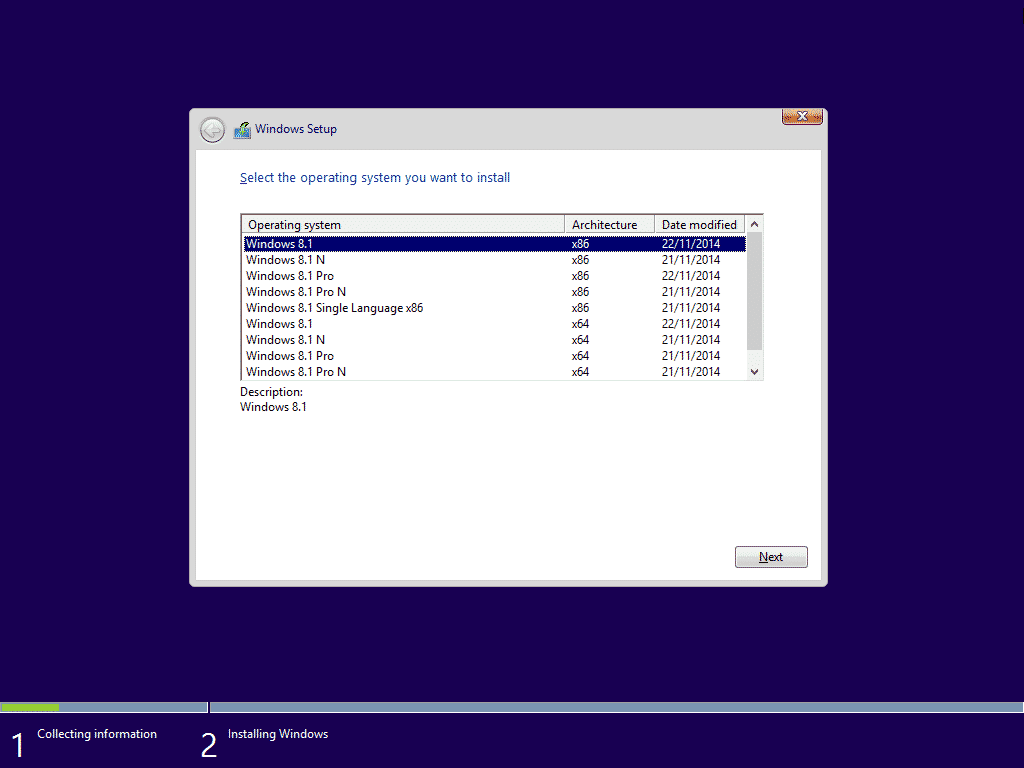Click the Next button
The width and height of the screenshot is (1024, 768).
coord(771,556)
